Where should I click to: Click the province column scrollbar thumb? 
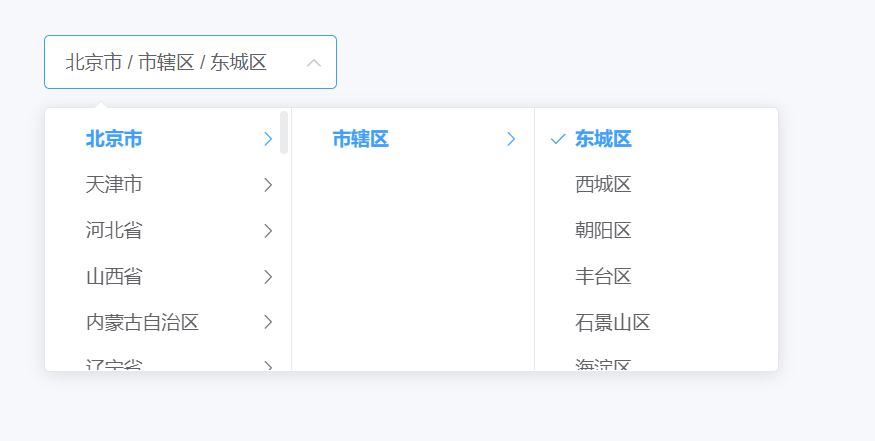click(x=284, y=132)
